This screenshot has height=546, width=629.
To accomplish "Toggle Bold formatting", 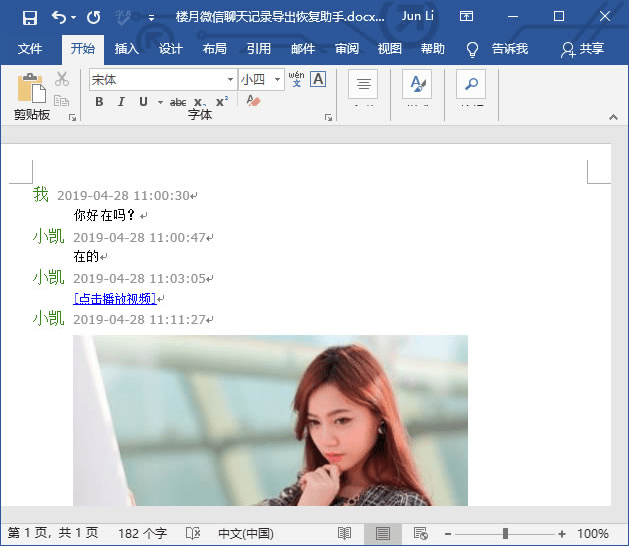I will click(99, 102).
